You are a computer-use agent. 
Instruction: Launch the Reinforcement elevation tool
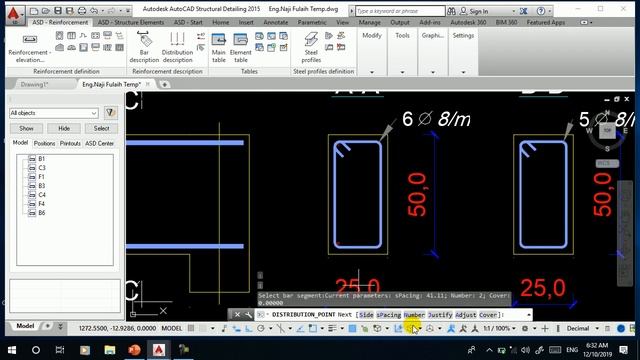click(x=29, y=48)
